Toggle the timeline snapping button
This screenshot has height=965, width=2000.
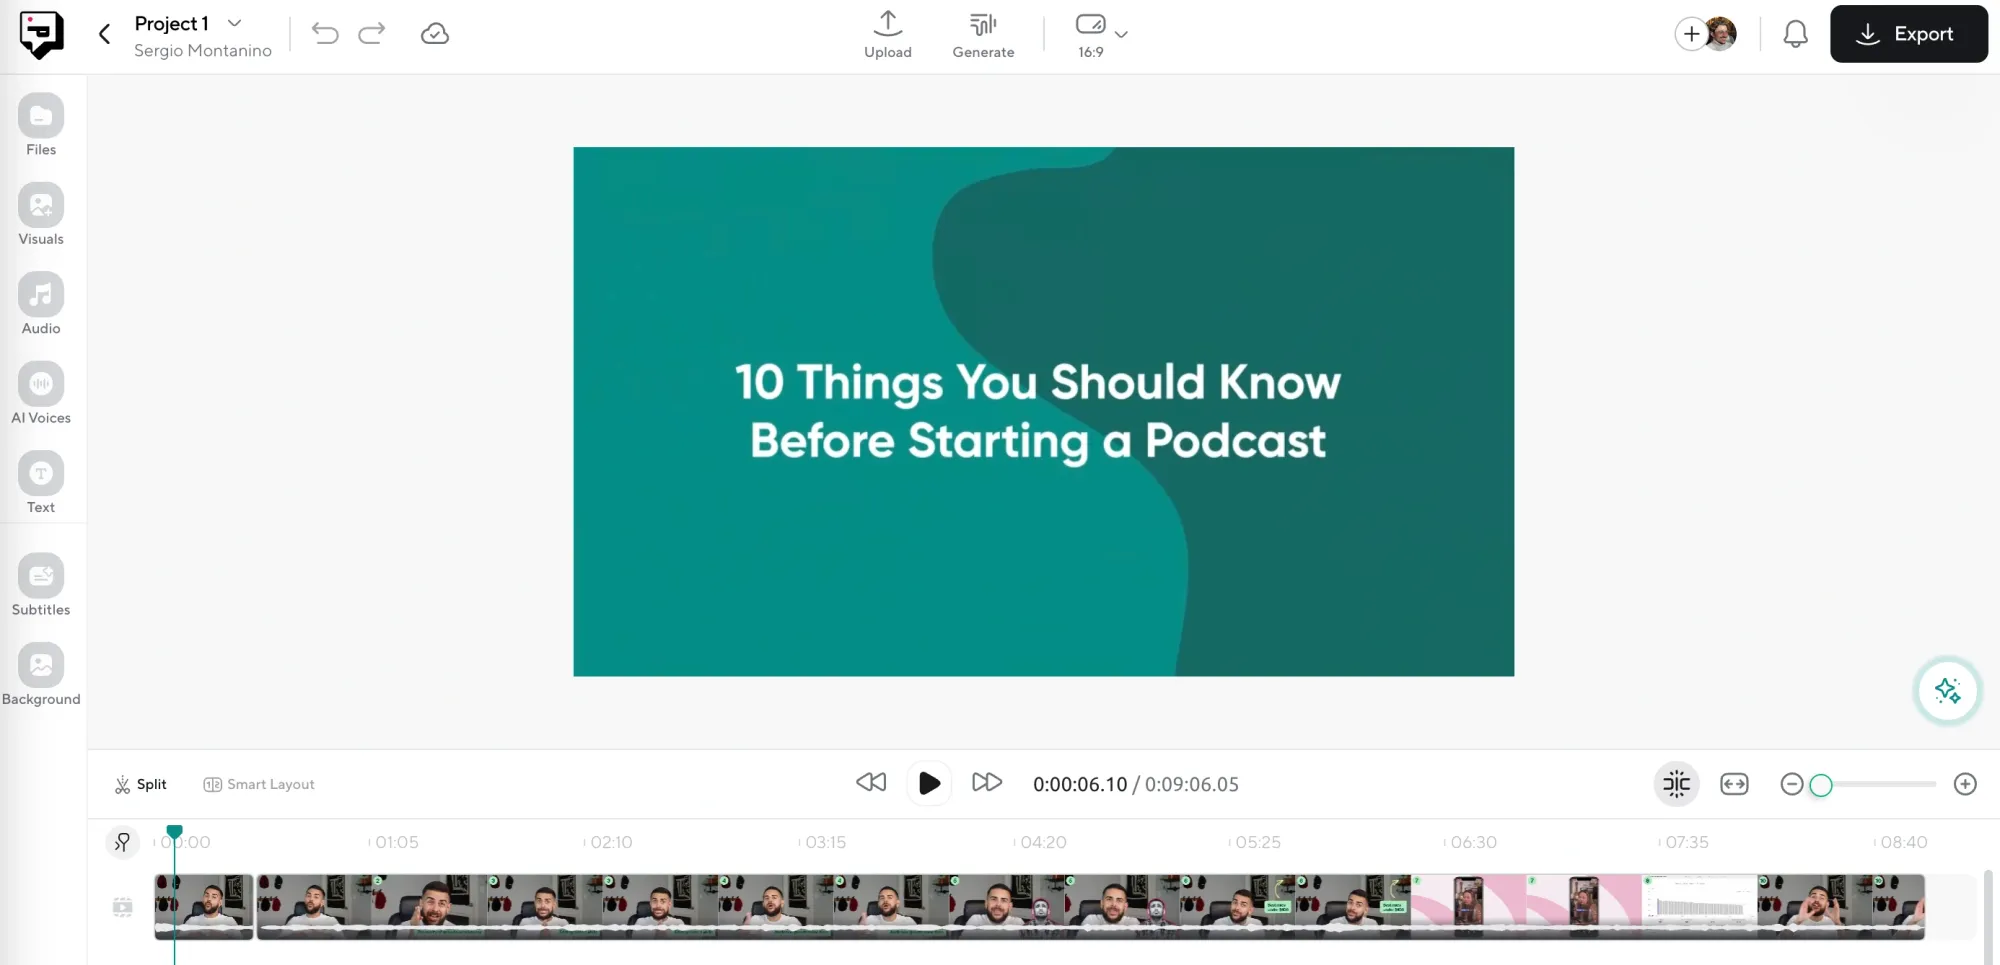click(1676, 784)
